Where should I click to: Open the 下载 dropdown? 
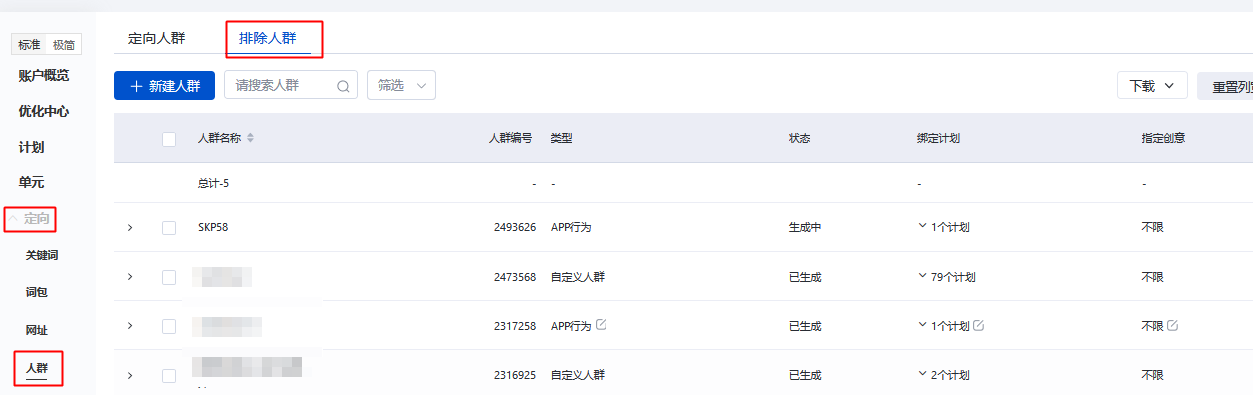1152,86
